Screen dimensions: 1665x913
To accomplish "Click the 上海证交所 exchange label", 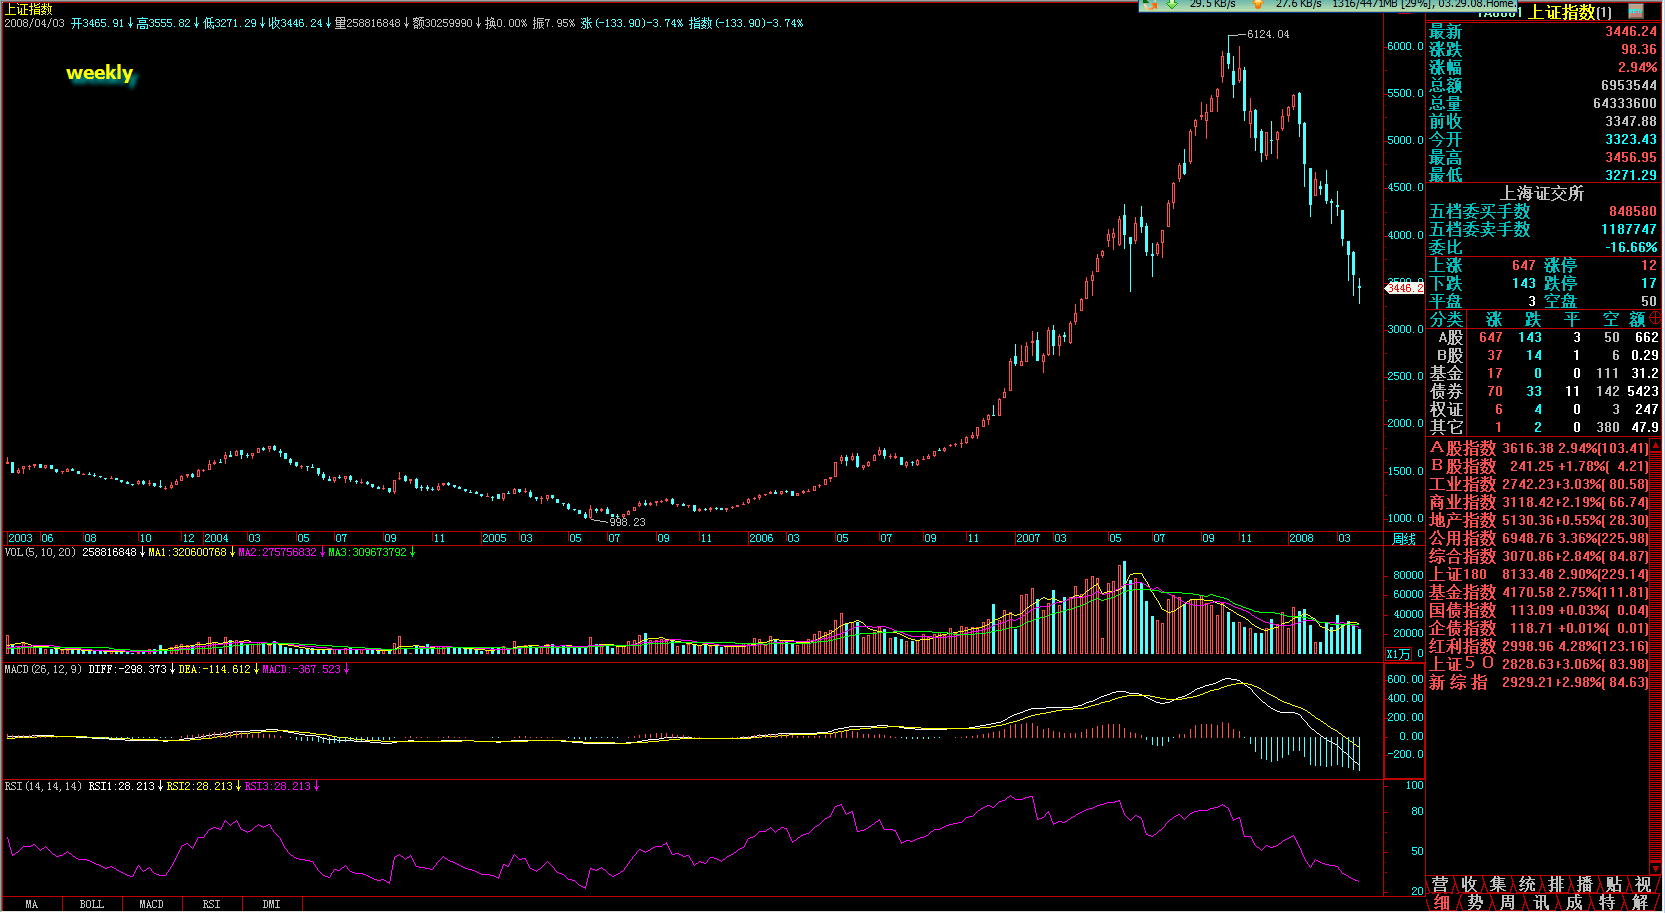I will [1542, 193].
